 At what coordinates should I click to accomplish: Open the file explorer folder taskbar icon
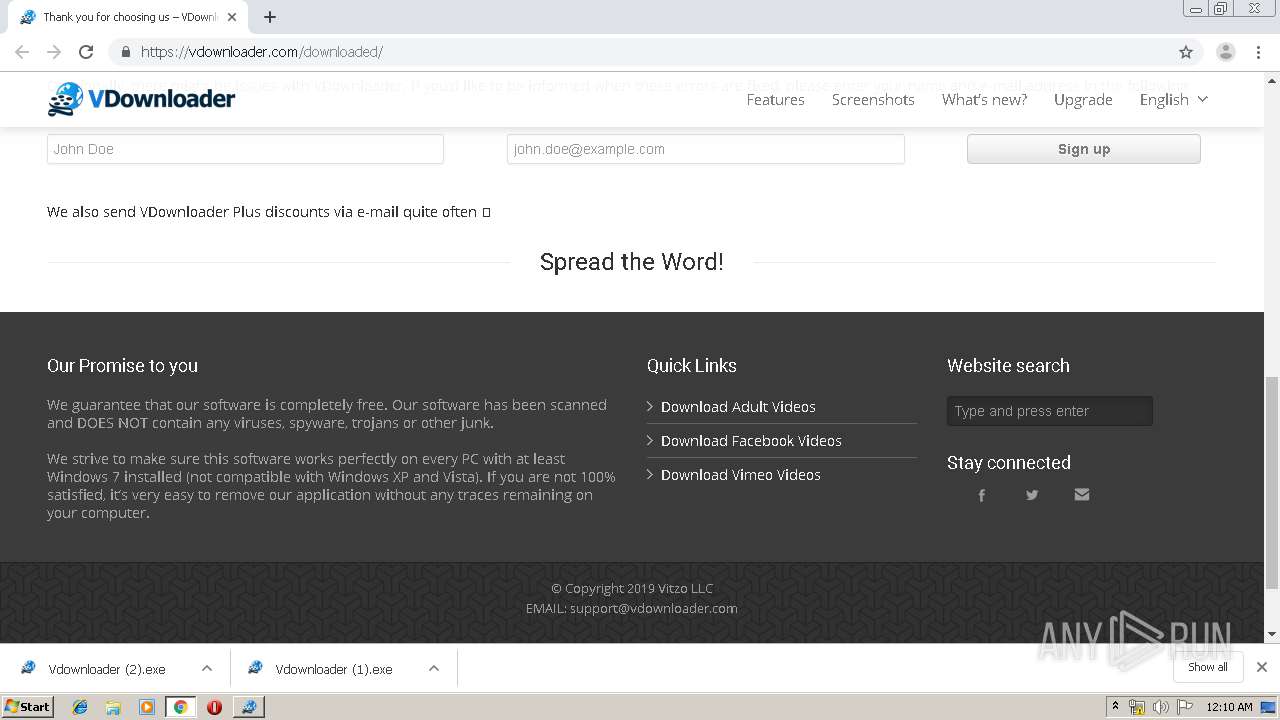113,707
